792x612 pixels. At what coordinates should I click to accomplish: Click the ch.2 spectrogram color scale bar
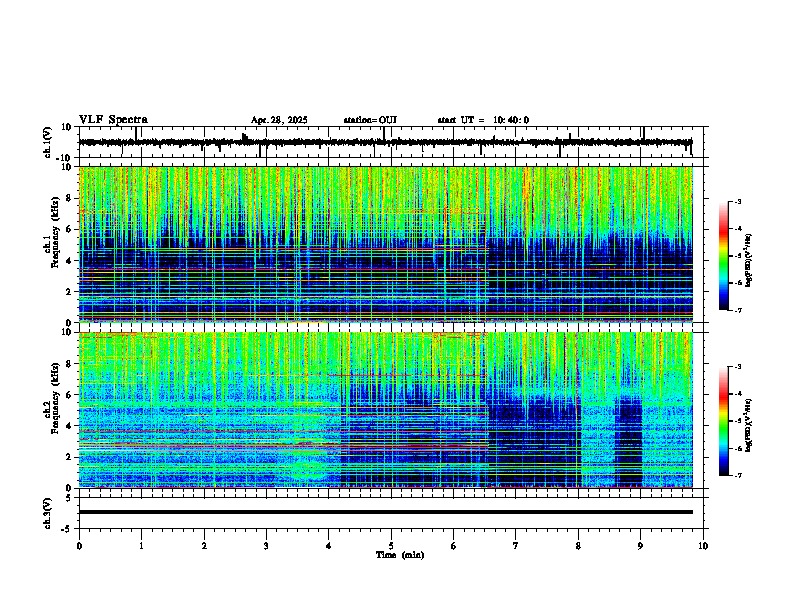pyautogui.click(x=723, y=421)
